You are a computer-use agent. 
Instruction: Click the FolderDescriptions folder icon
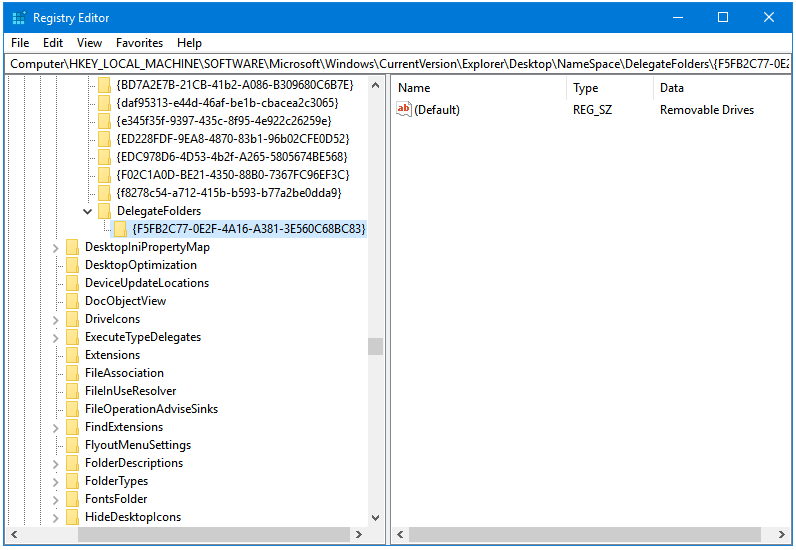click(73, 464)
